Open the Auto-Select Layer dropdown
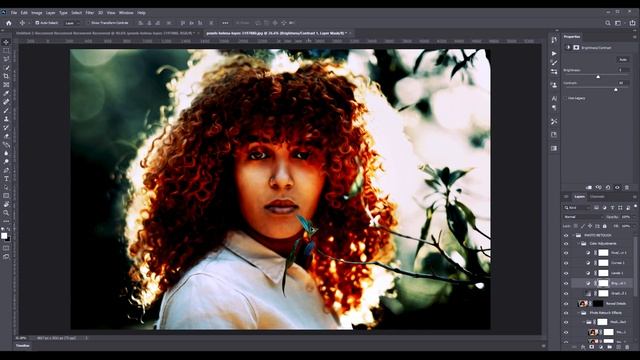Screen dimensions: 640x360 tap(72, 23)
